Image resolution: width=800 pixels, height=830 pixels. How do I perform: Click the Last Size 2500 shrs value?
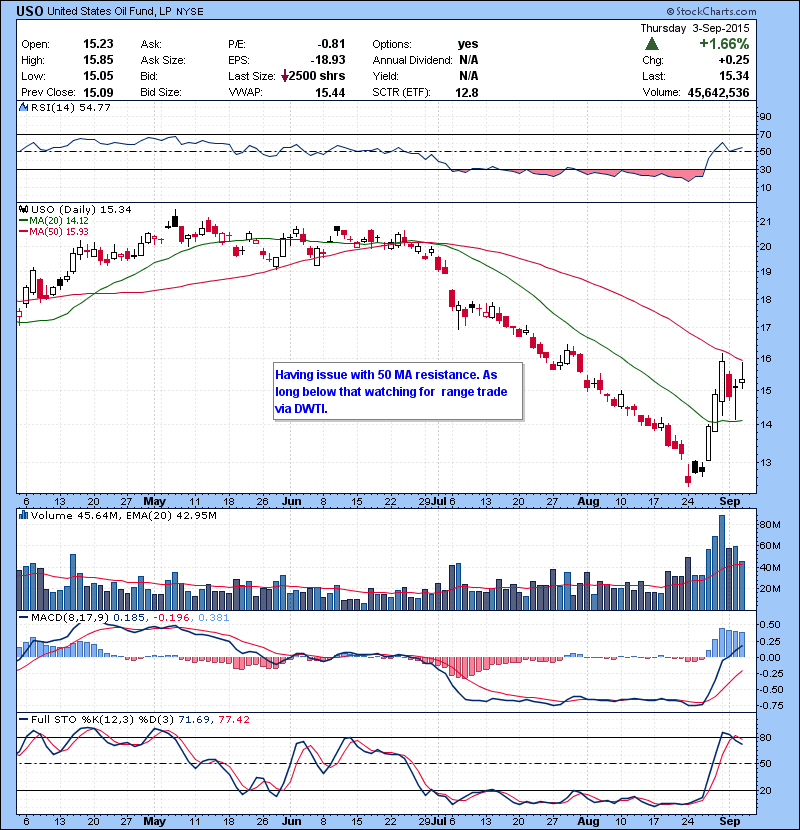[x=317, y=76]
